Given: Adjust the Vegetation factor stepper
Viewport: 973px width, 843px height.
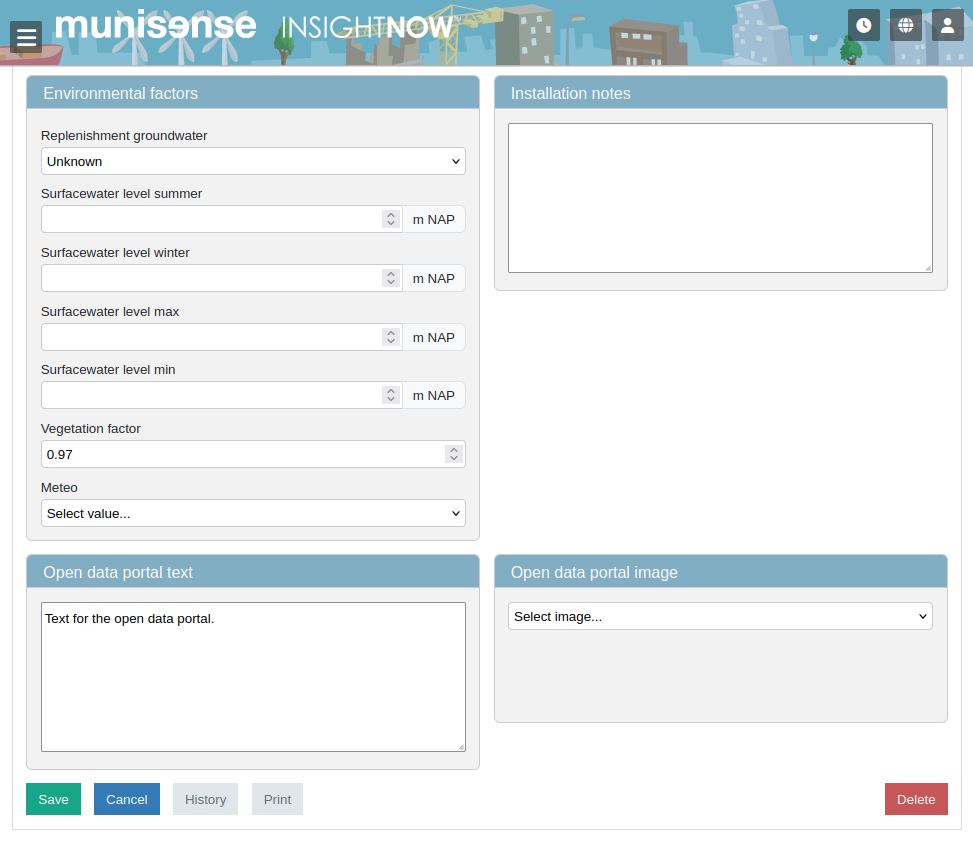Looking at the screenshot, I should coord(453,454).
